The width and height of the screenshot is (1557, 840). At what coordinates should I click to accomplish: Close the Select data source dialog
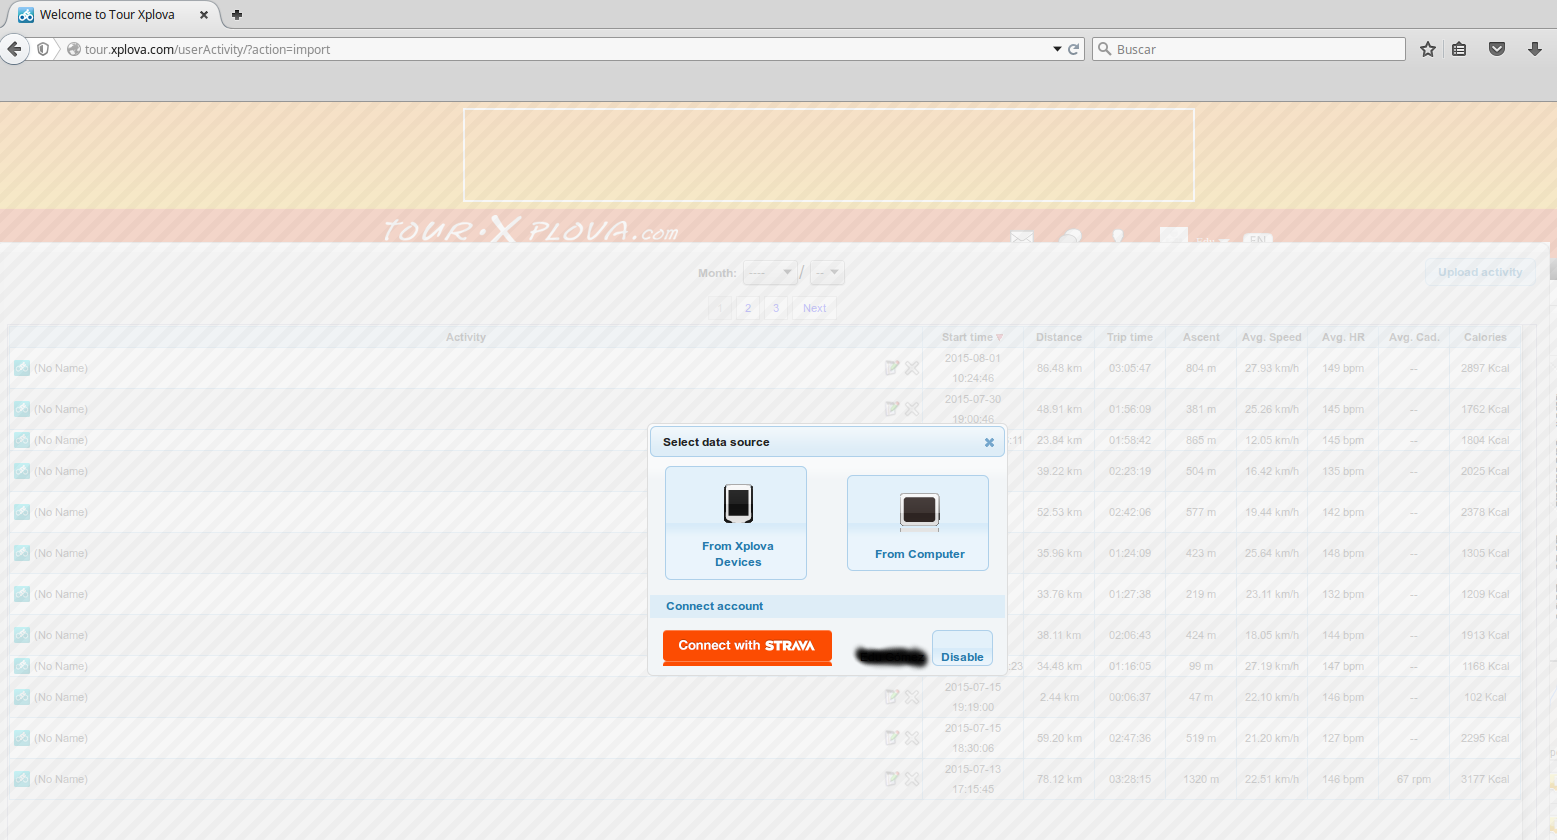[x=989, y=442]
